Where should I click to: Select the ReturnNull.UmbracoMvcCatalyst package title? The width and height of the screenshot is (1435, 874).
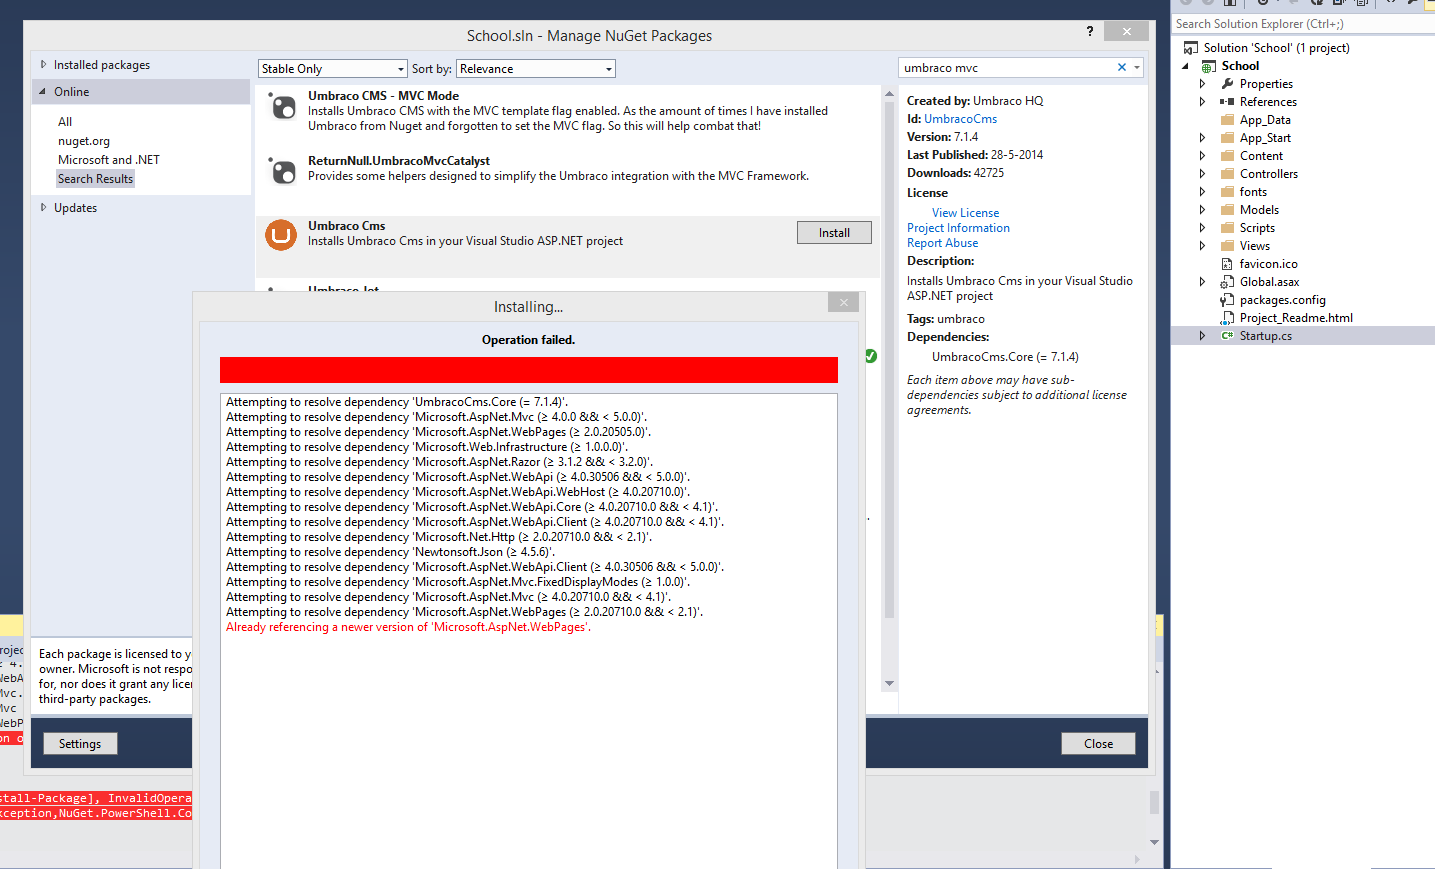tap(399, 161)
